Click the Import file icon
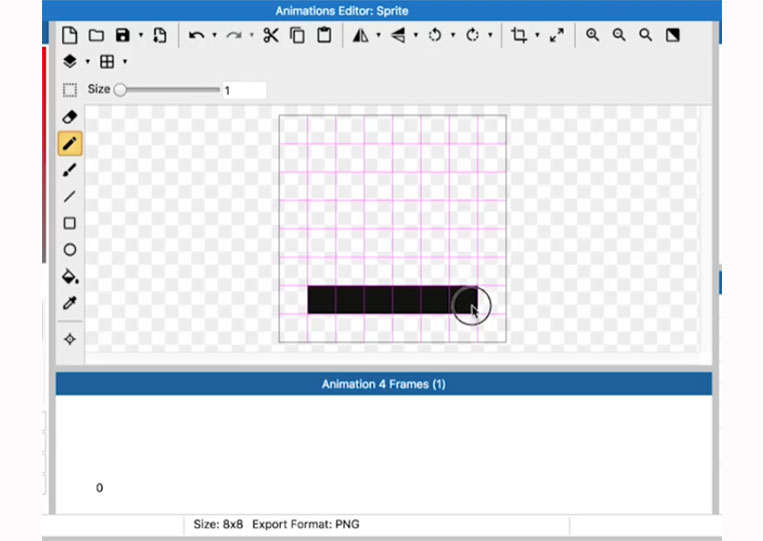This screenshot has width=763, height=541. (160, 35)
